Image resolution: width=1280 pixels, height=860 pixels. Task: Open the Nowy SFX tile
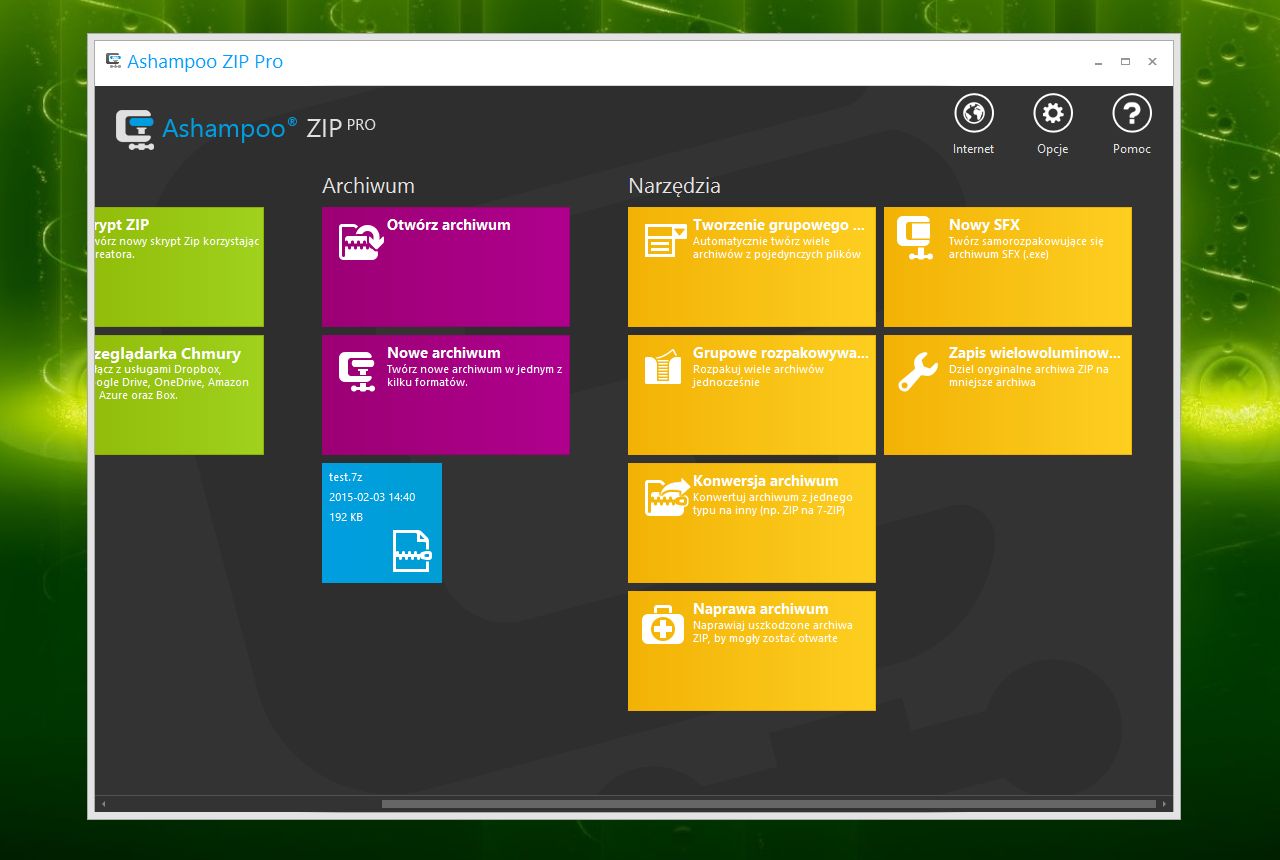1008,267
